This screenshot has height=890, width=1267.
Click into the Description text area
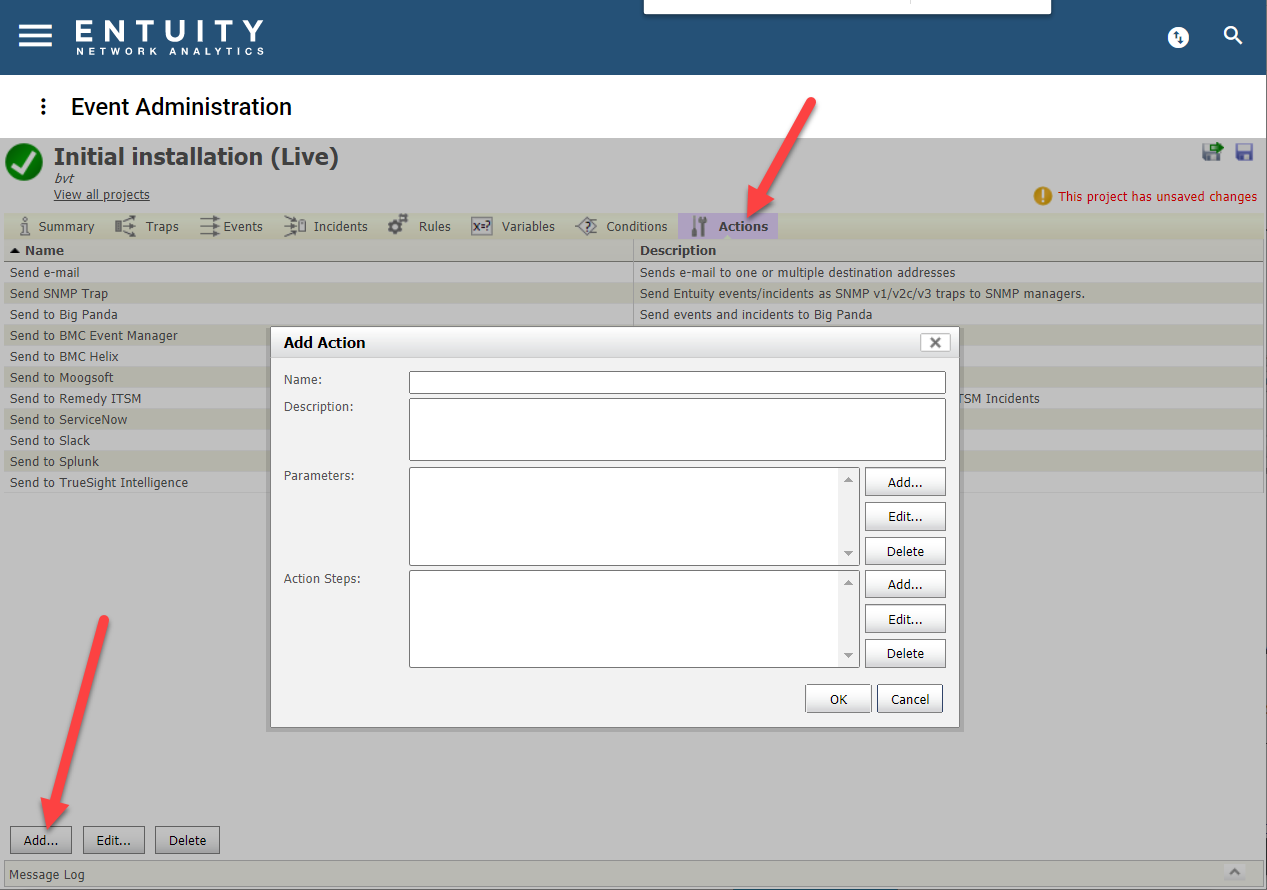tap(677, 430)
